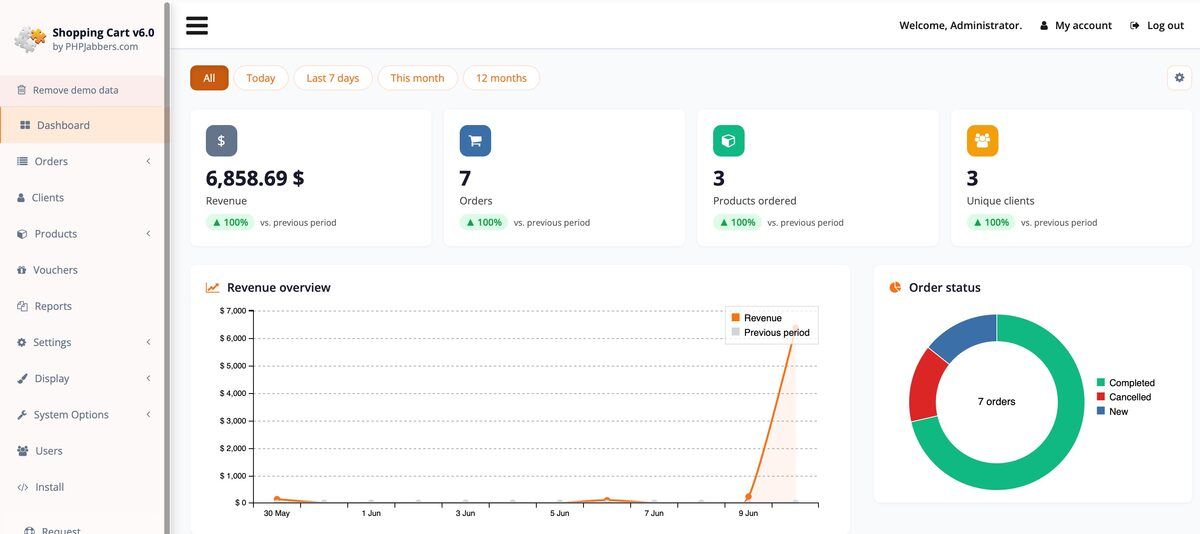This screenshot has width=1200, height=534.
Task: Toggle the New legend blue swatch
Action: click(1101, 411)
